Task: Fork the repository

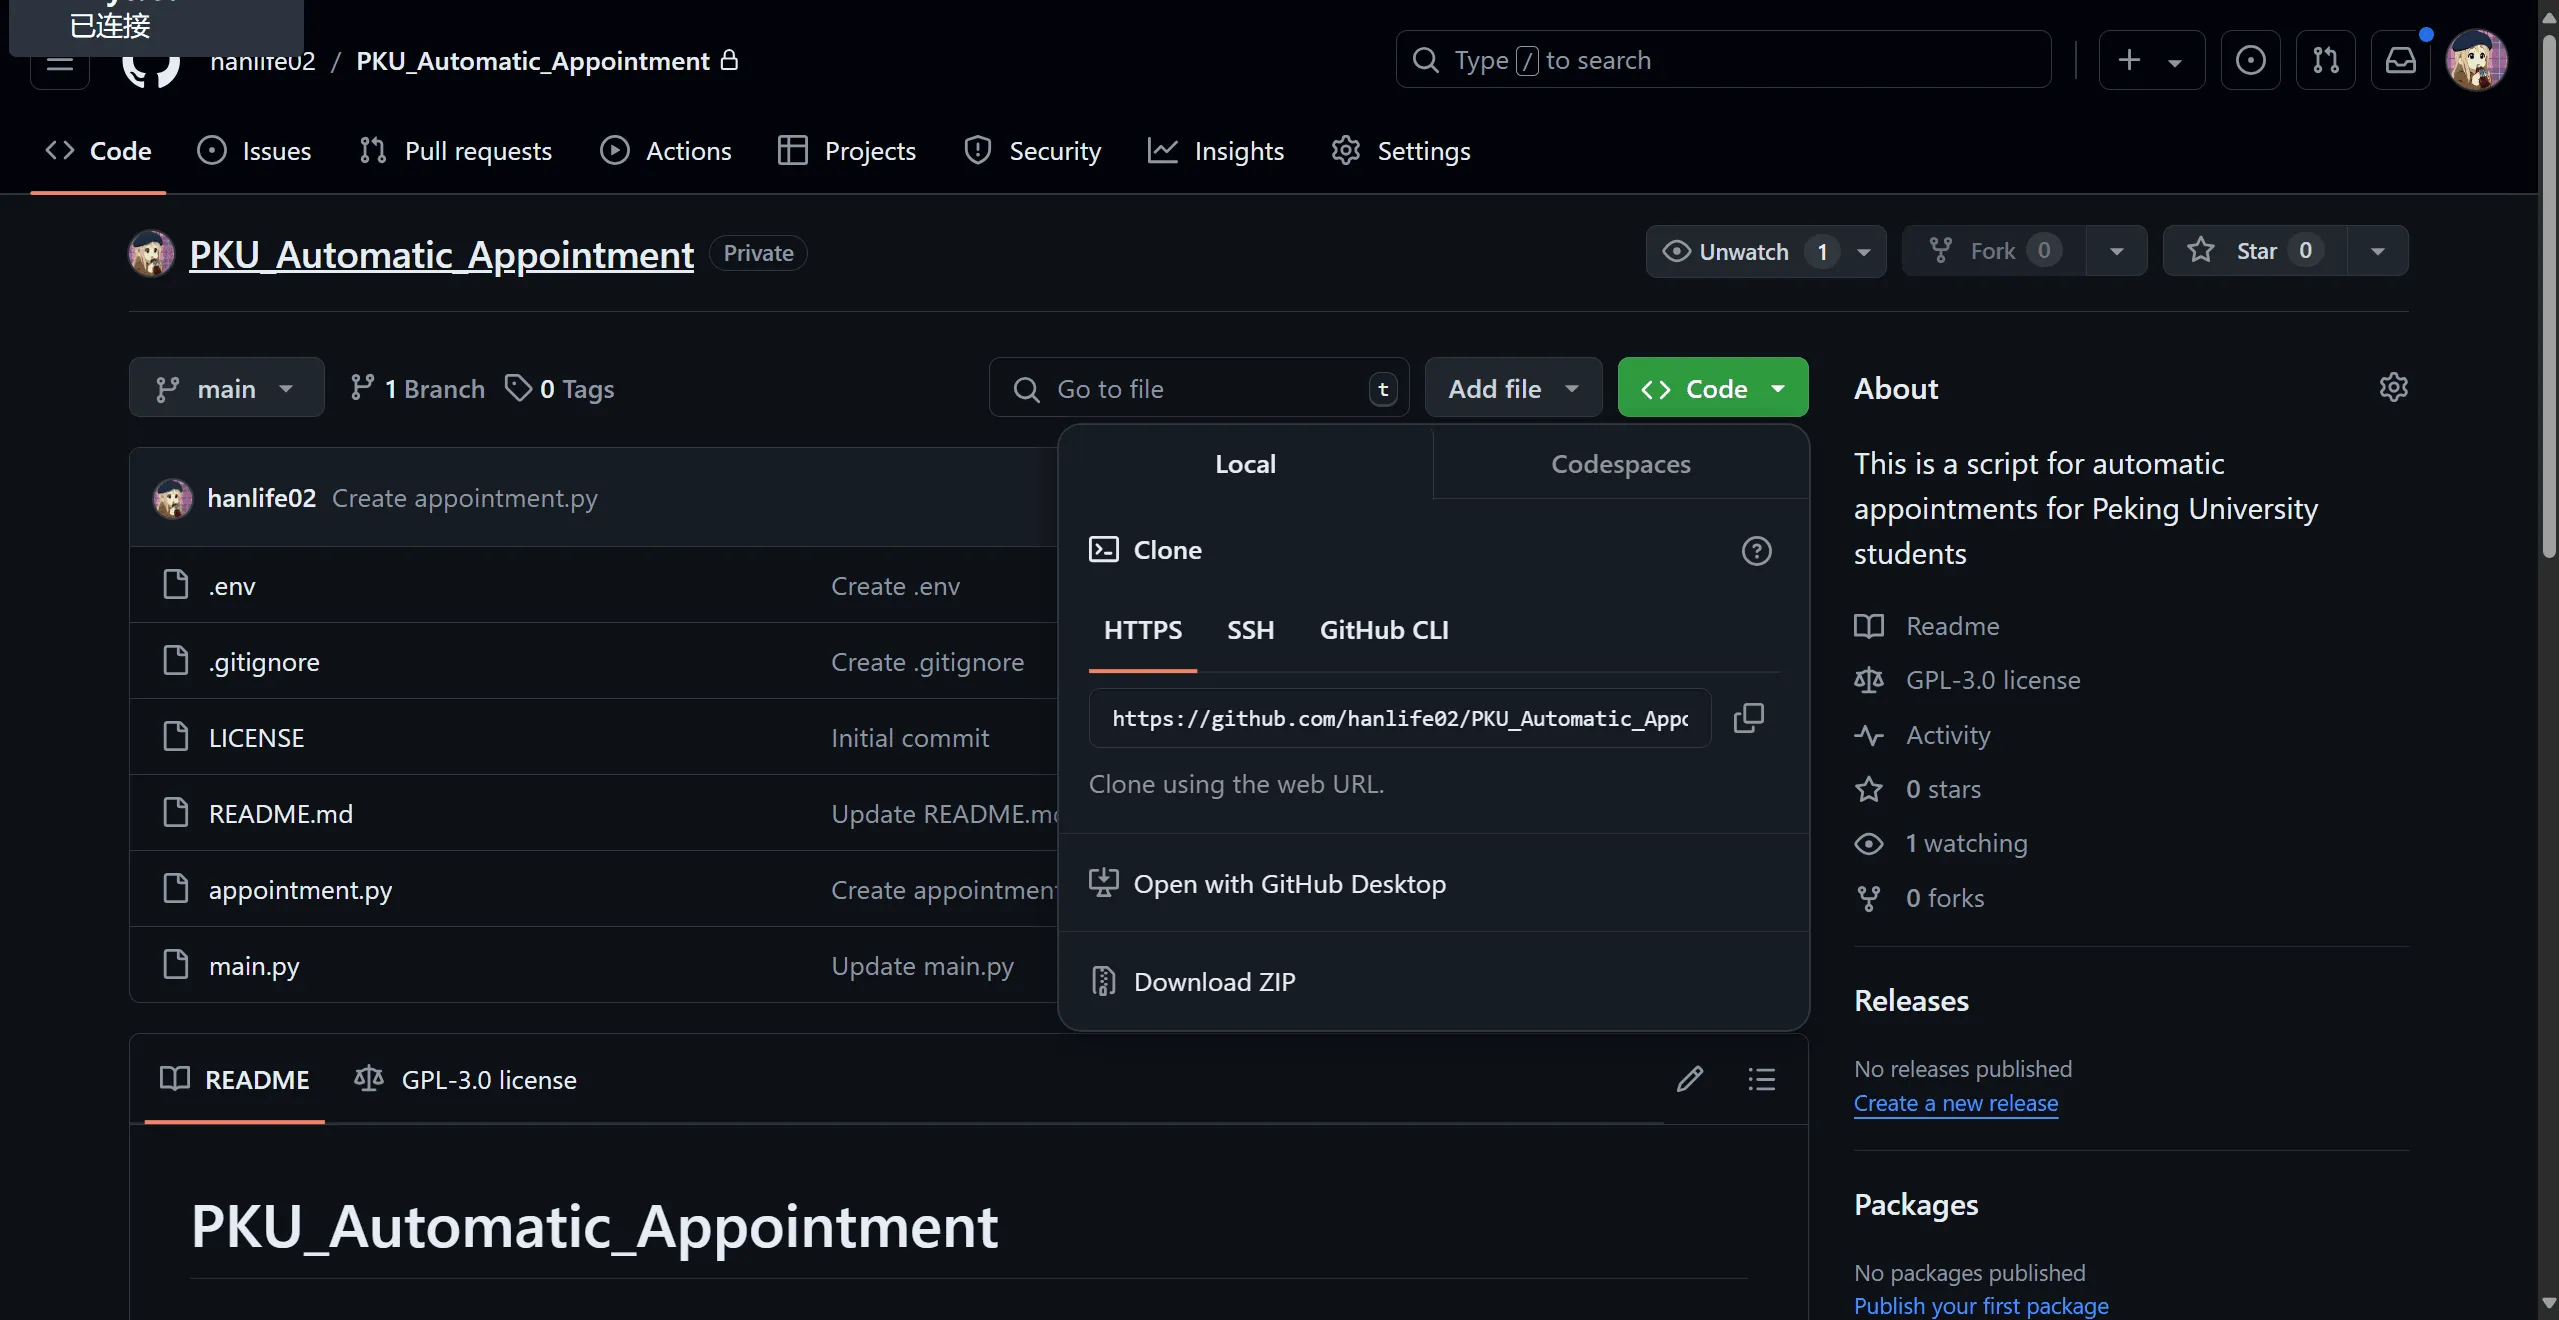Action: 1994,250
